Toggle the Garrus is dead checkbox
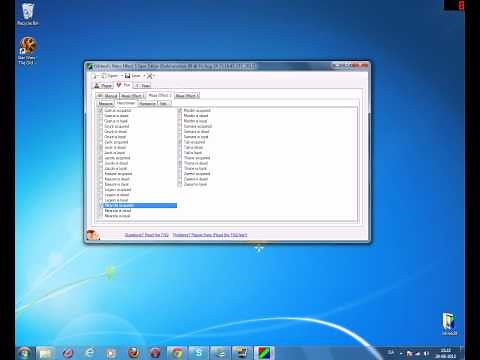480x360 pixels. (x=100, y=116)
